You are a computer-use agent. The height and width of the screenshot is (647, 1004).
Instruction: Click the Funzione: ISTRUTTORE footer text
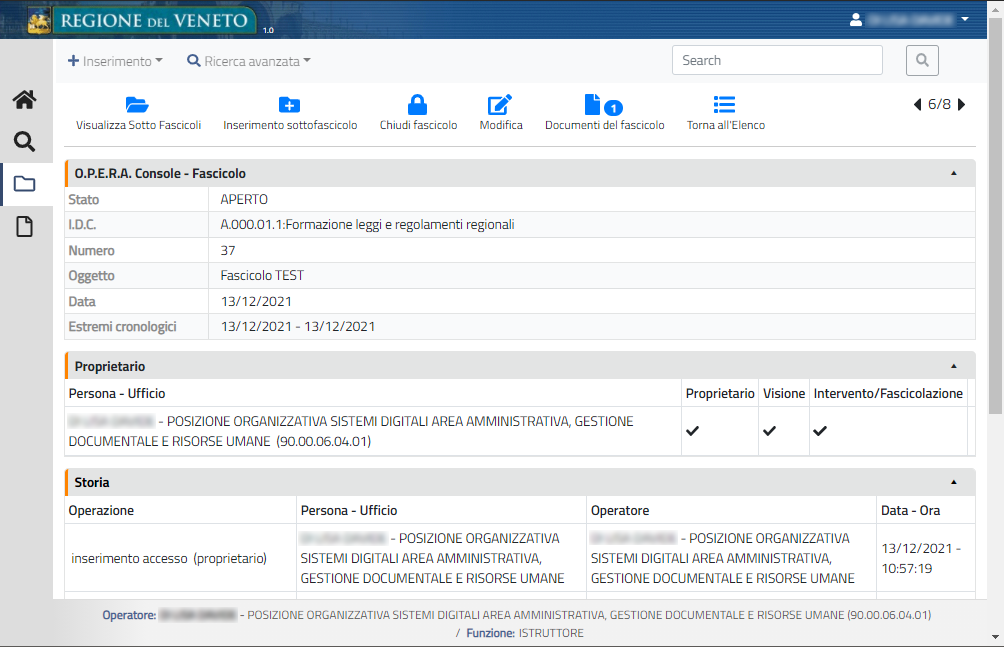pyautogui.click(x=525, y=633)
